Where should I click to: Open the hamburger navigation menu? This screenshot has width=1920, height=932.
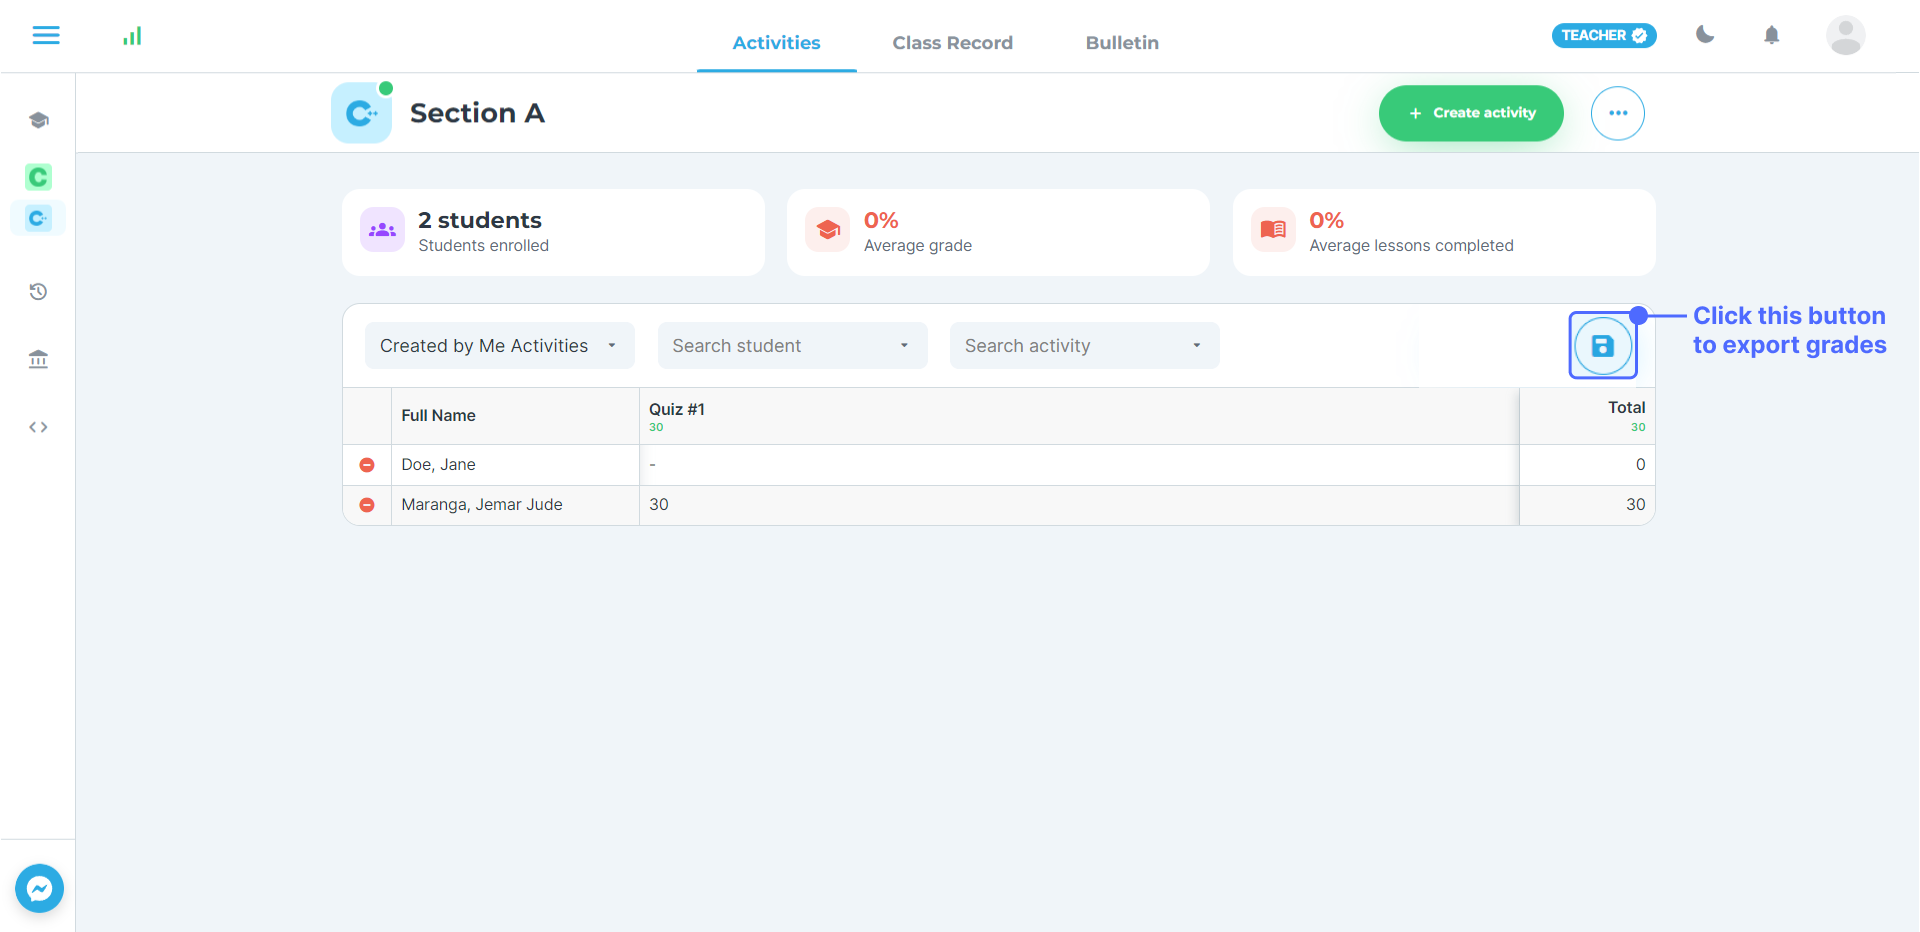46,36
